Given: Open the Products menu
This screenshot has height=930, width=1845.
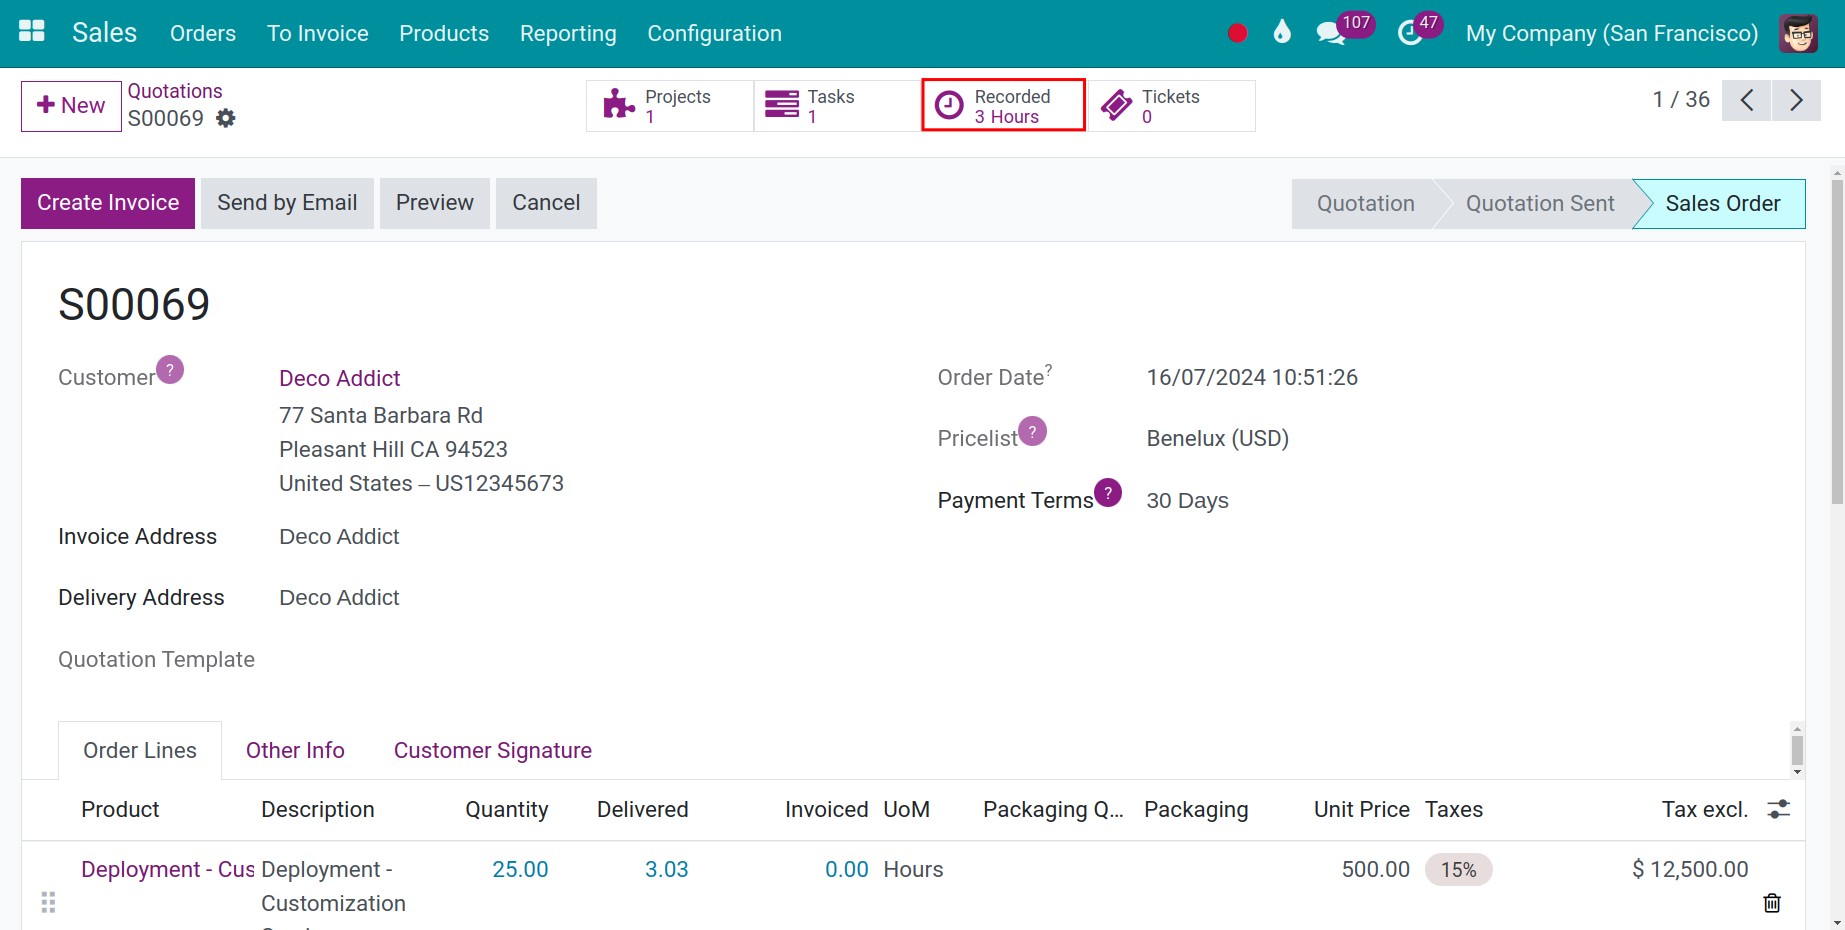Looking at the screenshot, I should click(444, 33).
